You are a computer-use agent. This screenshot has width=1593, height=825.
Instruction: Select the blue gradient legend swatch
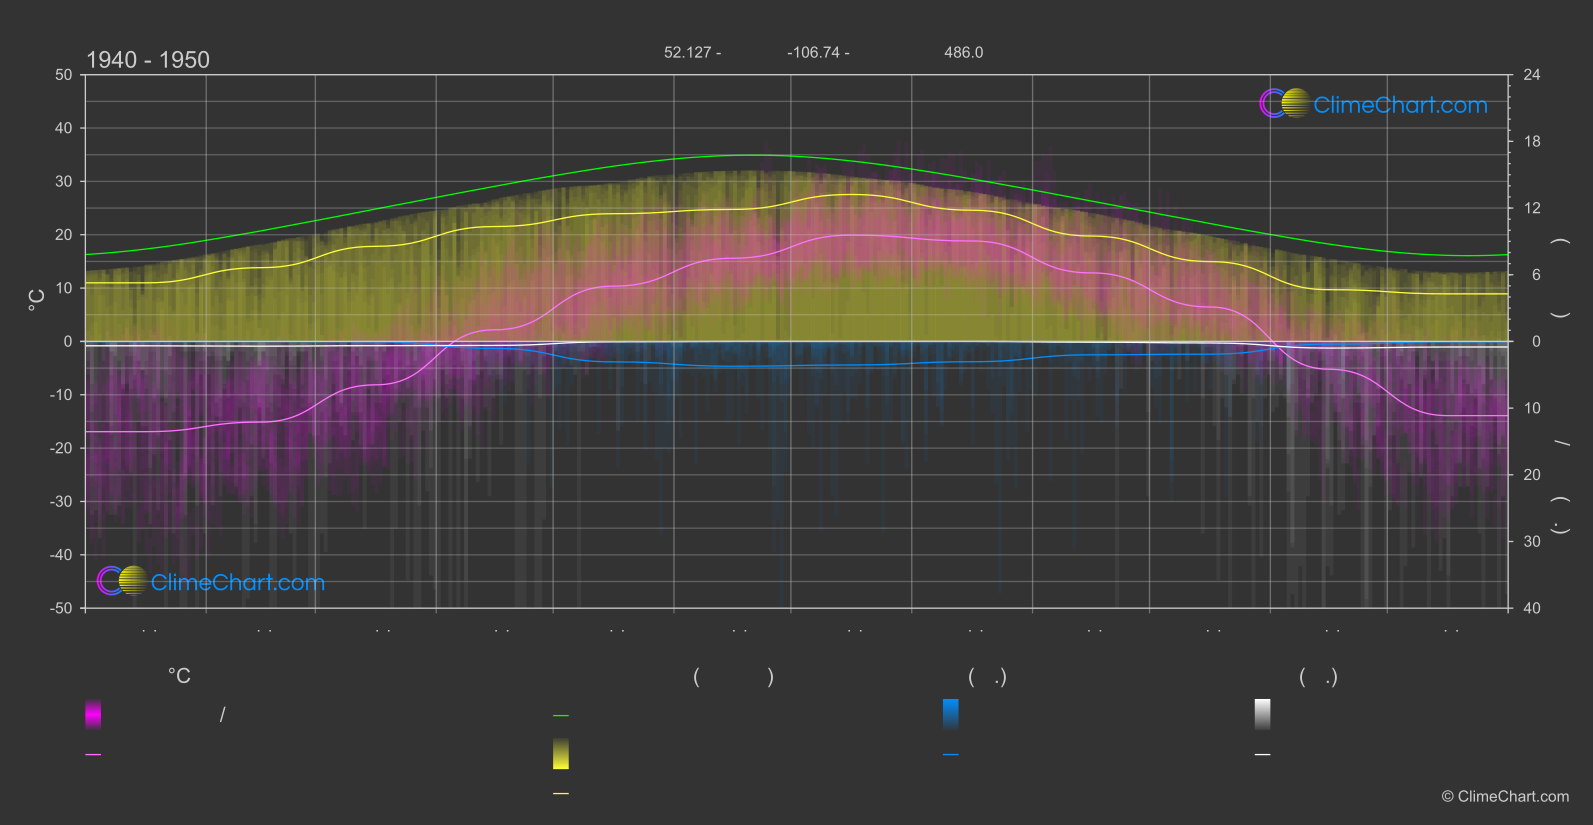tap(951, 714)
